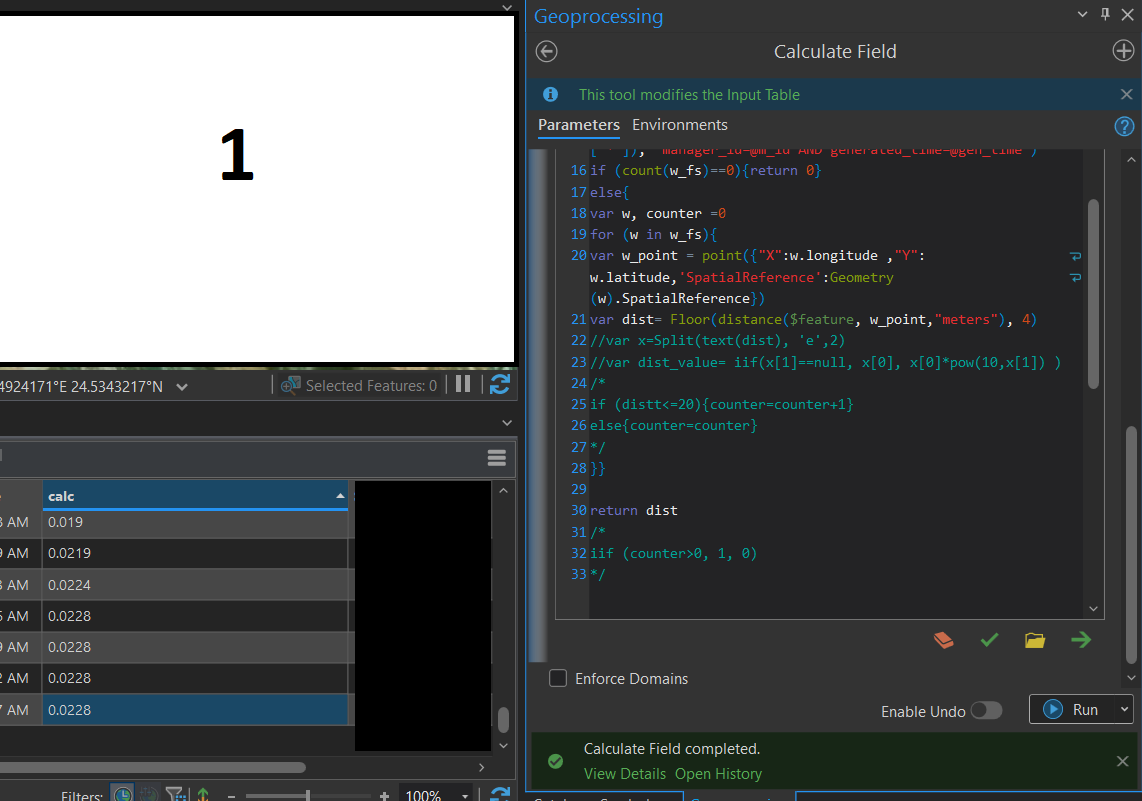The height and width of the screenshot is (801, 1142).
Task: Import an expression via the folder icon
Action: tap(1035, 640)
